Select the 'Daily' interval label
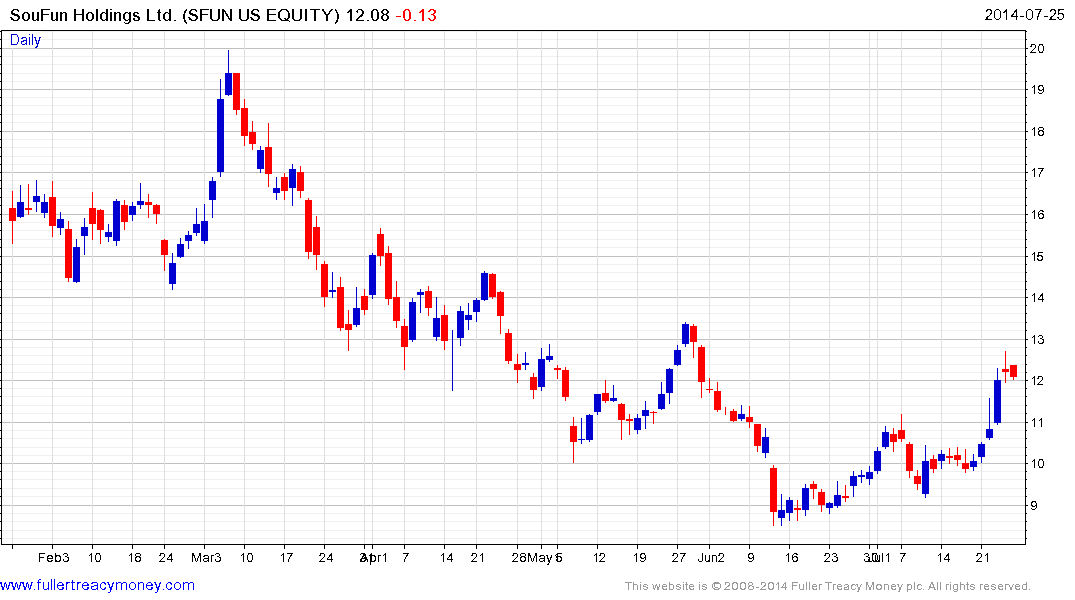The height and width of the screenshot is (600, 1075). 25,40
